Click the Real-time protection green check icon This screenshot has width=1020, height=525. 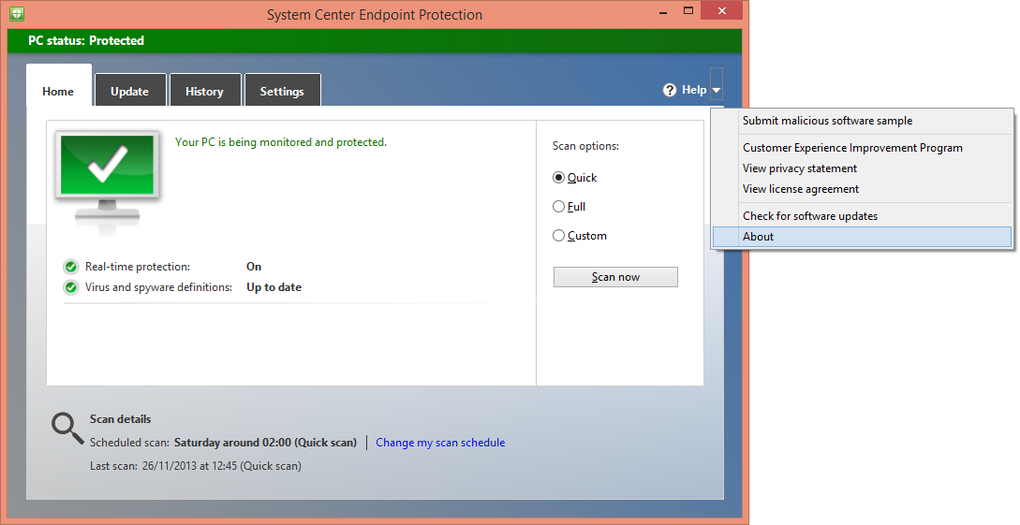click(x=71, y=267)
